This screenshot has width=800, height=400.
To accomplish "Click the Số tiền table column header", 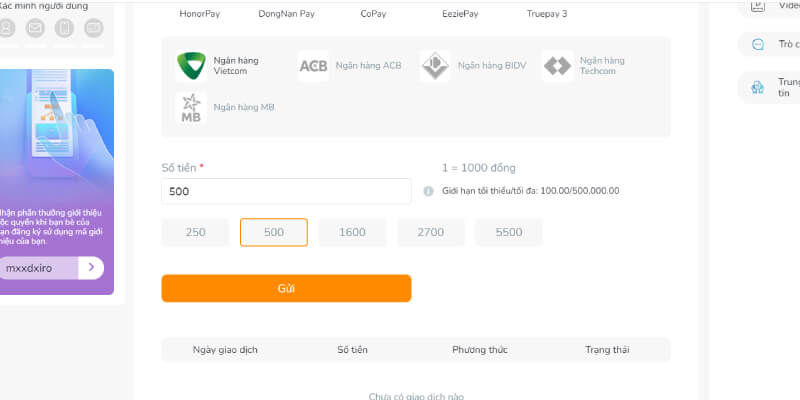I will click(353, 350).
